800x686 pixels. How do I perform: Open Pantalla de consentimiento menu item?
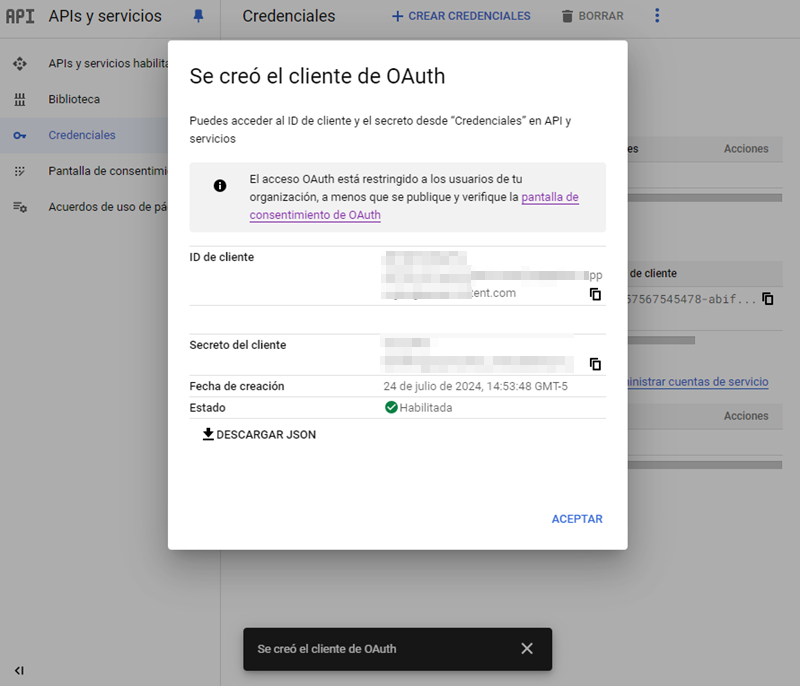[107, 171]
